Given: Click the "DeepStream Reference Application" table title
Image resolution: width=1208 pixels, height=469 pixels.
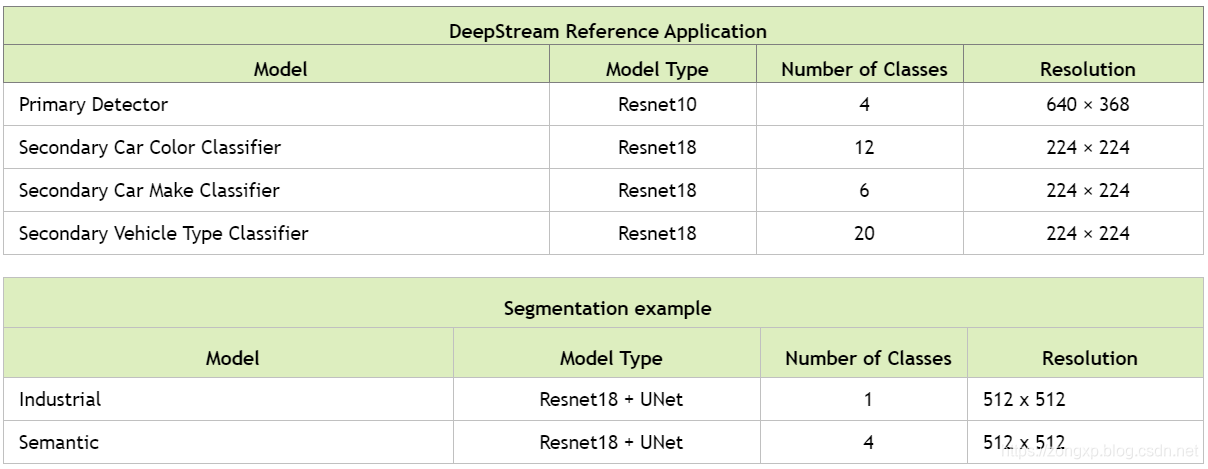Looking at the screenshot, I should click(608, 31).
